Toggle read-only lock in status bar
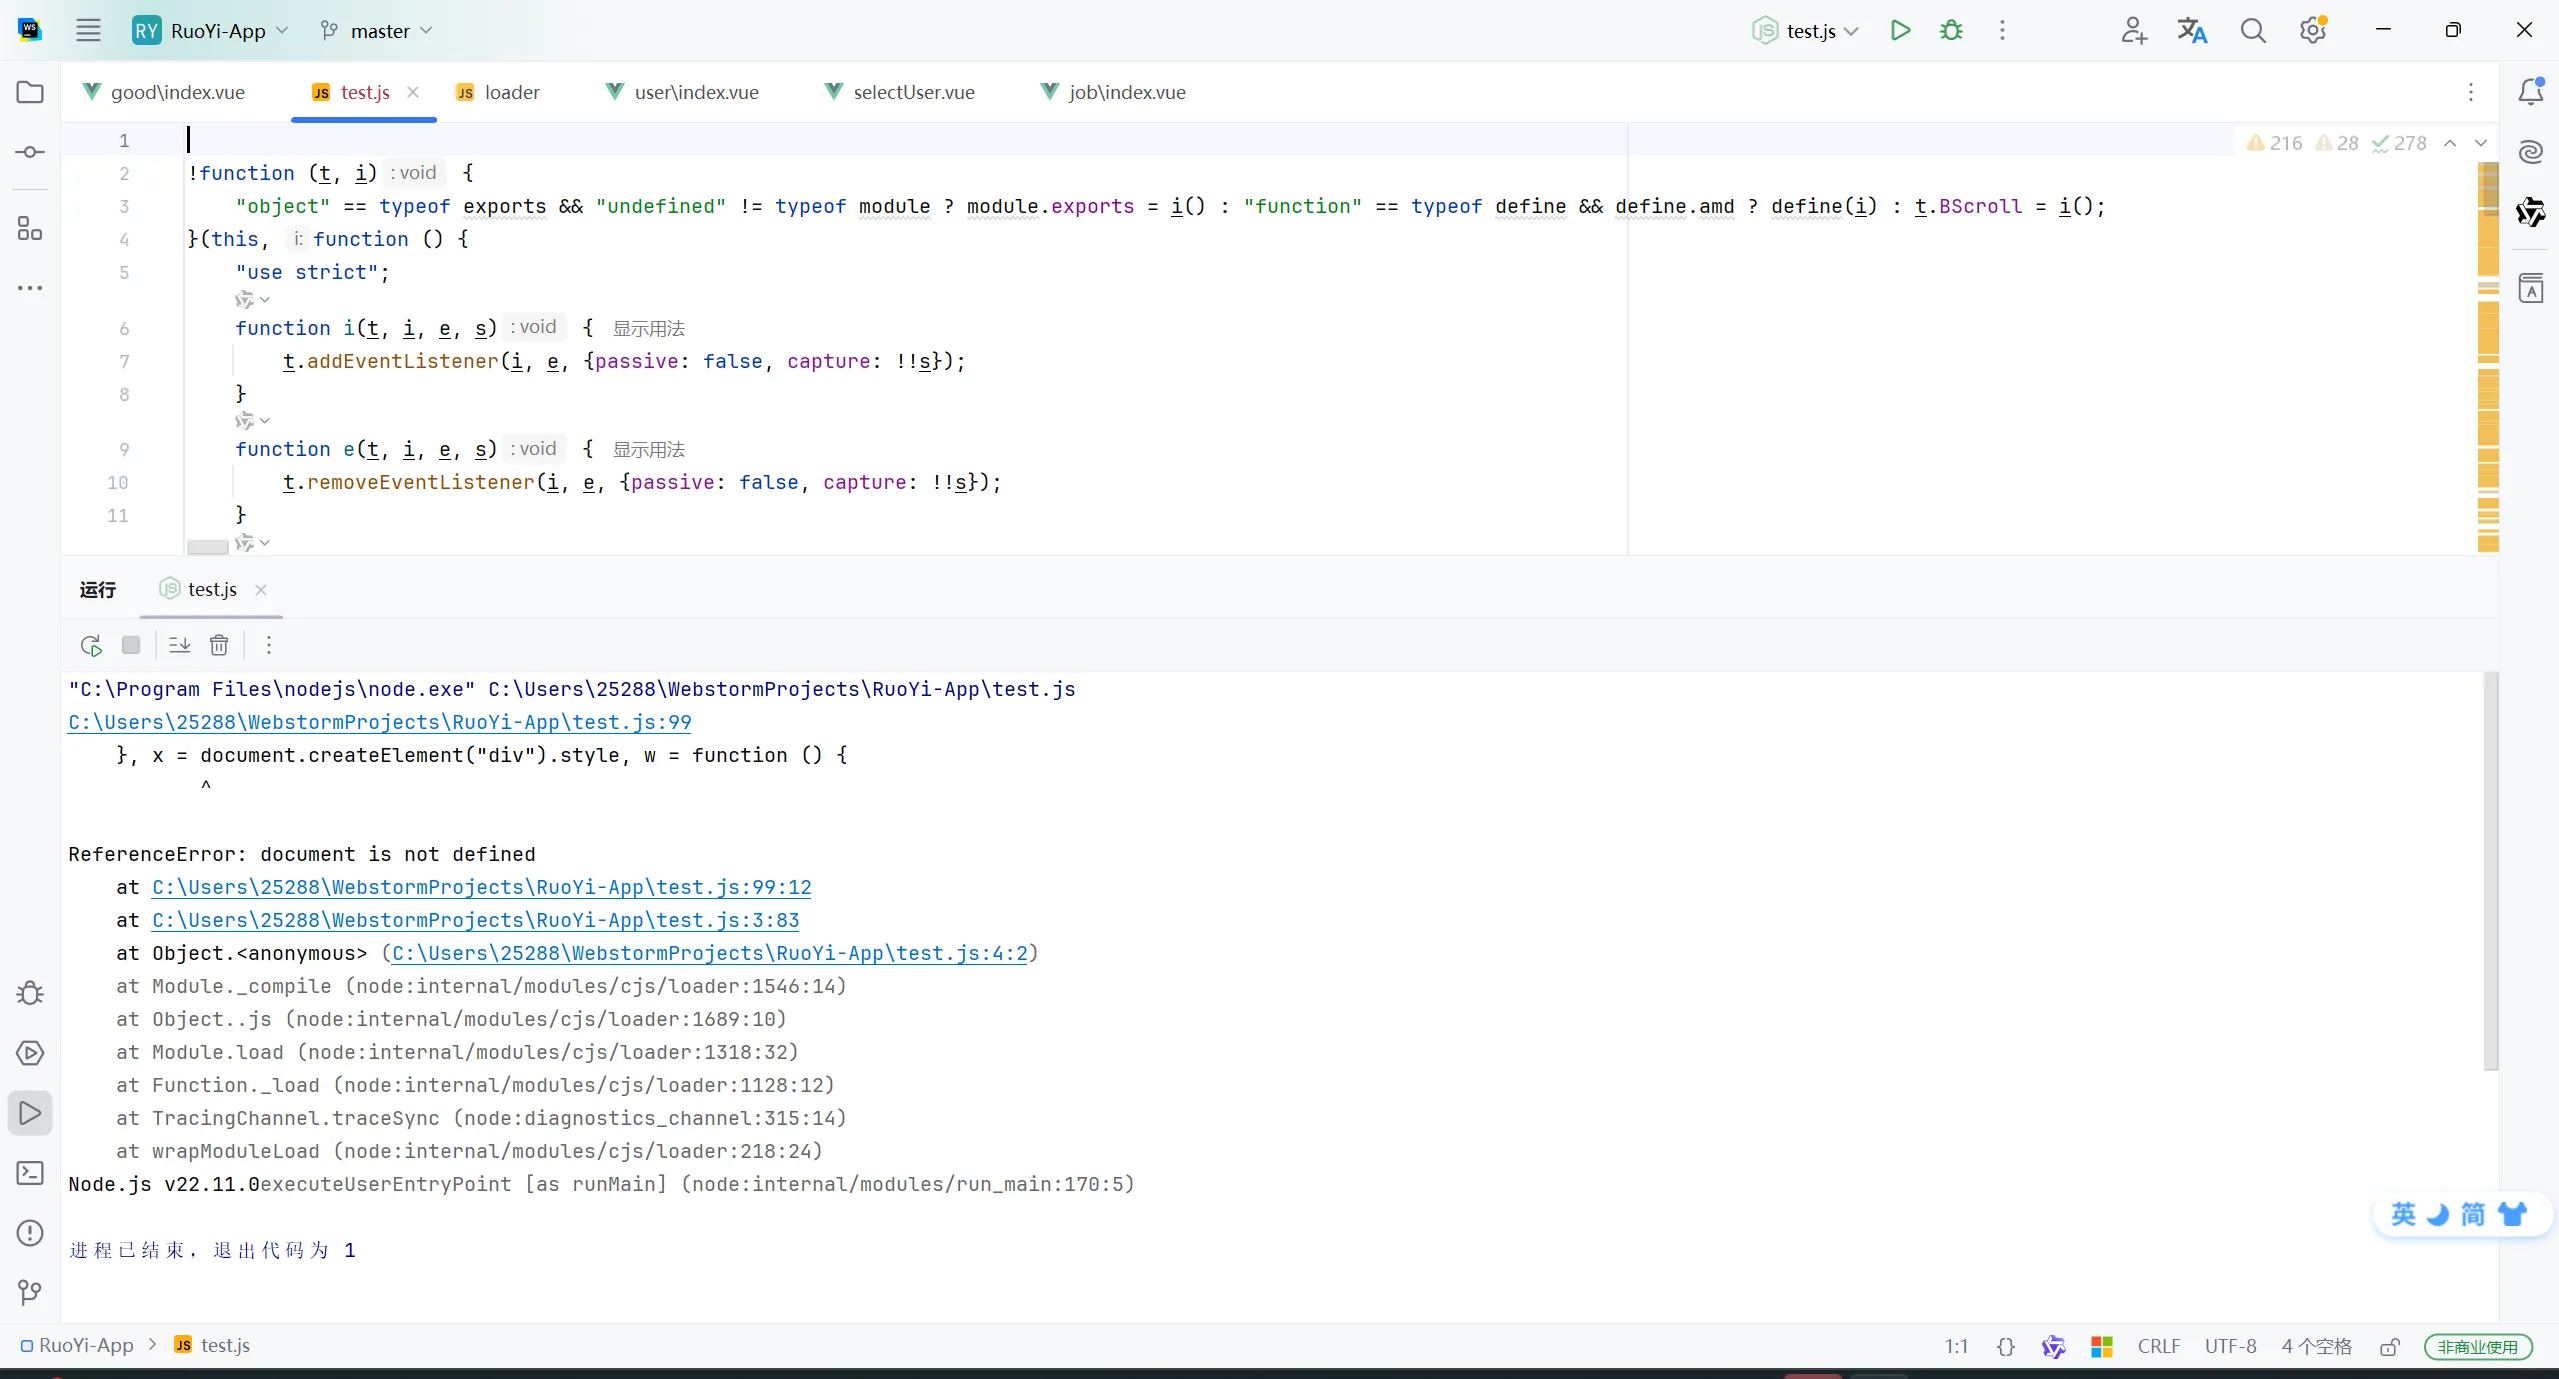Image resolution: width=2559 pixels, height=1379 pixels. (2389, 1347)
